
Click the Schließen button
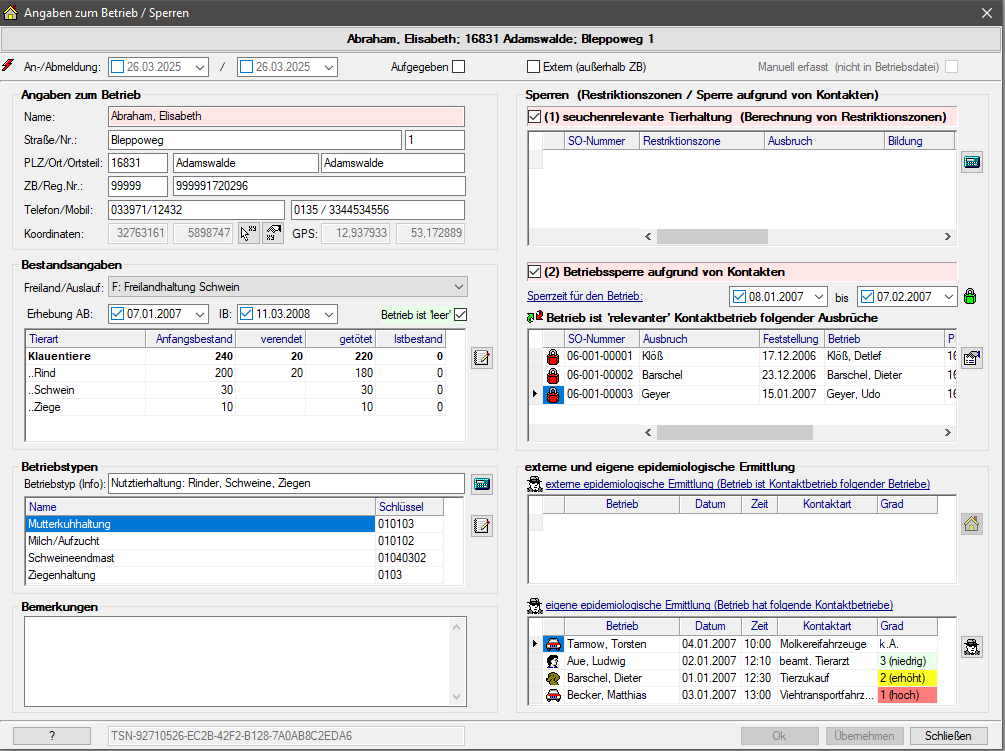[947, 736]
